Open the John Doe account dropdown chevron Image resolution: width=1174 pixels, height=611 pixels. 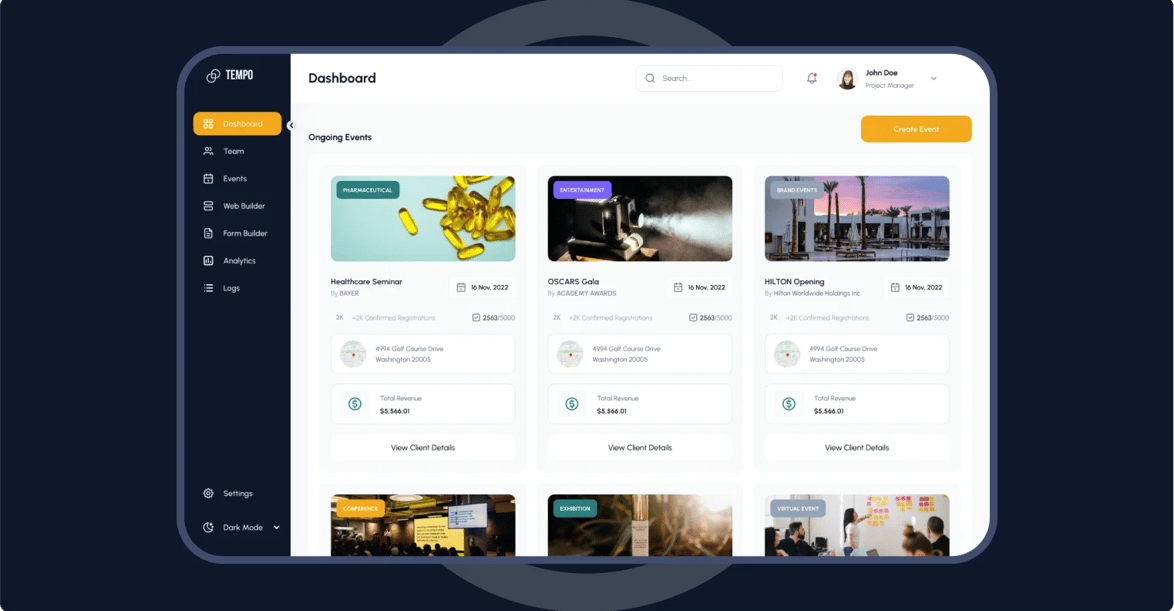tap(934, 79)
